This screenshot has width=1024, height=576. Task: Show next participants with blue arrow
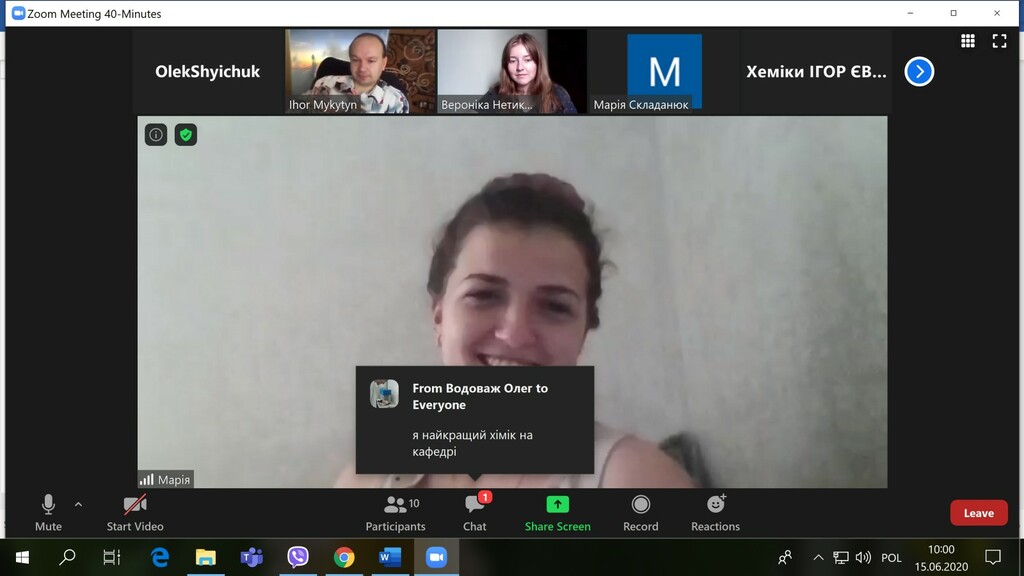[919, 71]
